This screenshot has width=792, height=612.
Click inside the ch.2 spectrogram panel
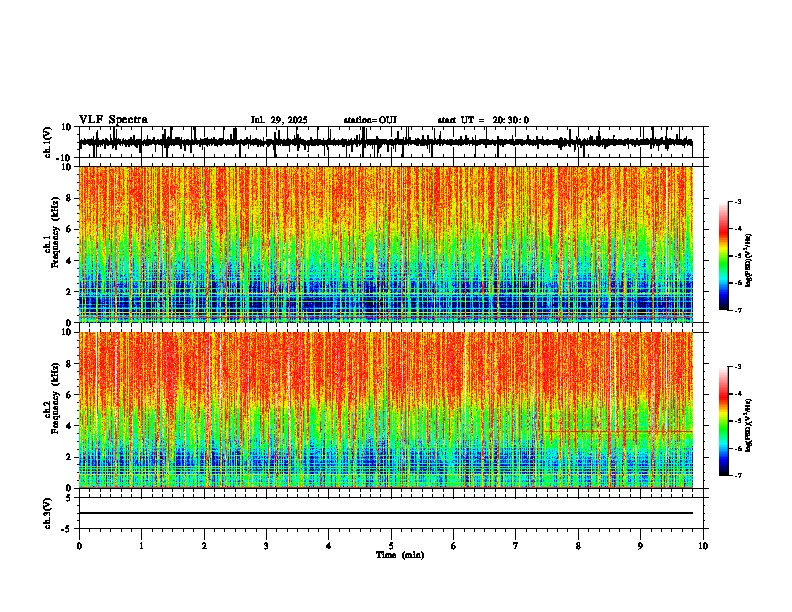tap(386, 410)
